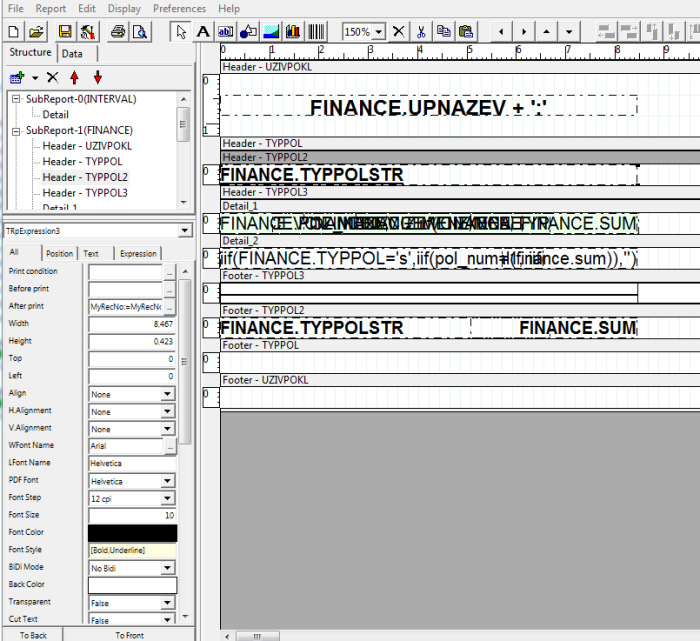Viewport: 700px width, 641px height.
Task: Save the report using floppy disk icon
Action: tap(65, 32)
